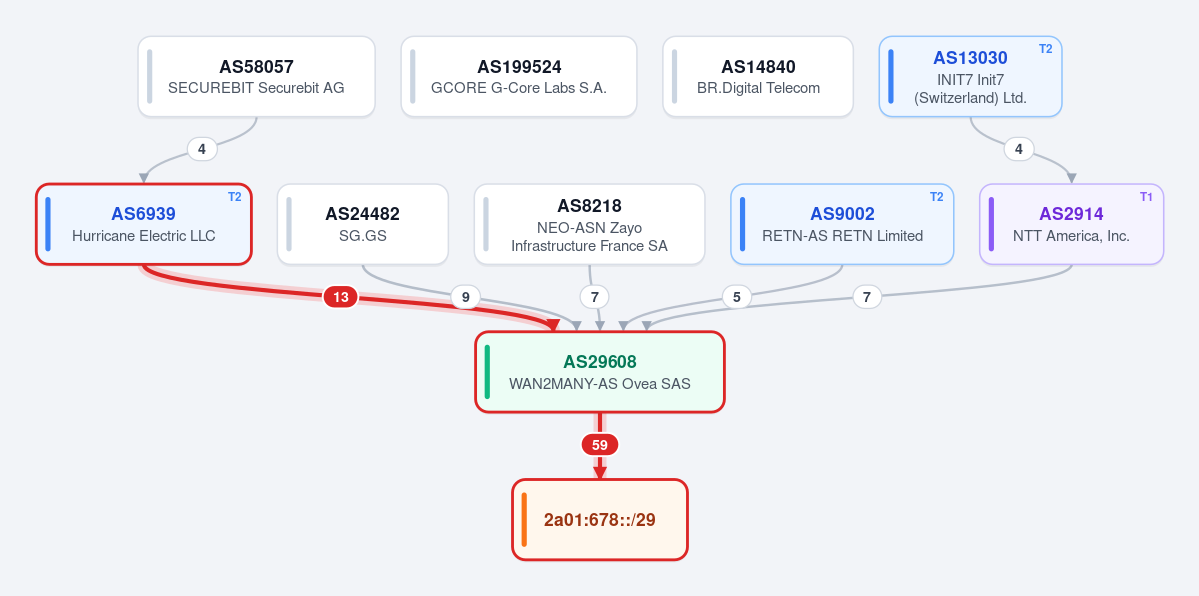Select the AS2914 NTT America node

pyautogui.click(x=1071, y=224)
